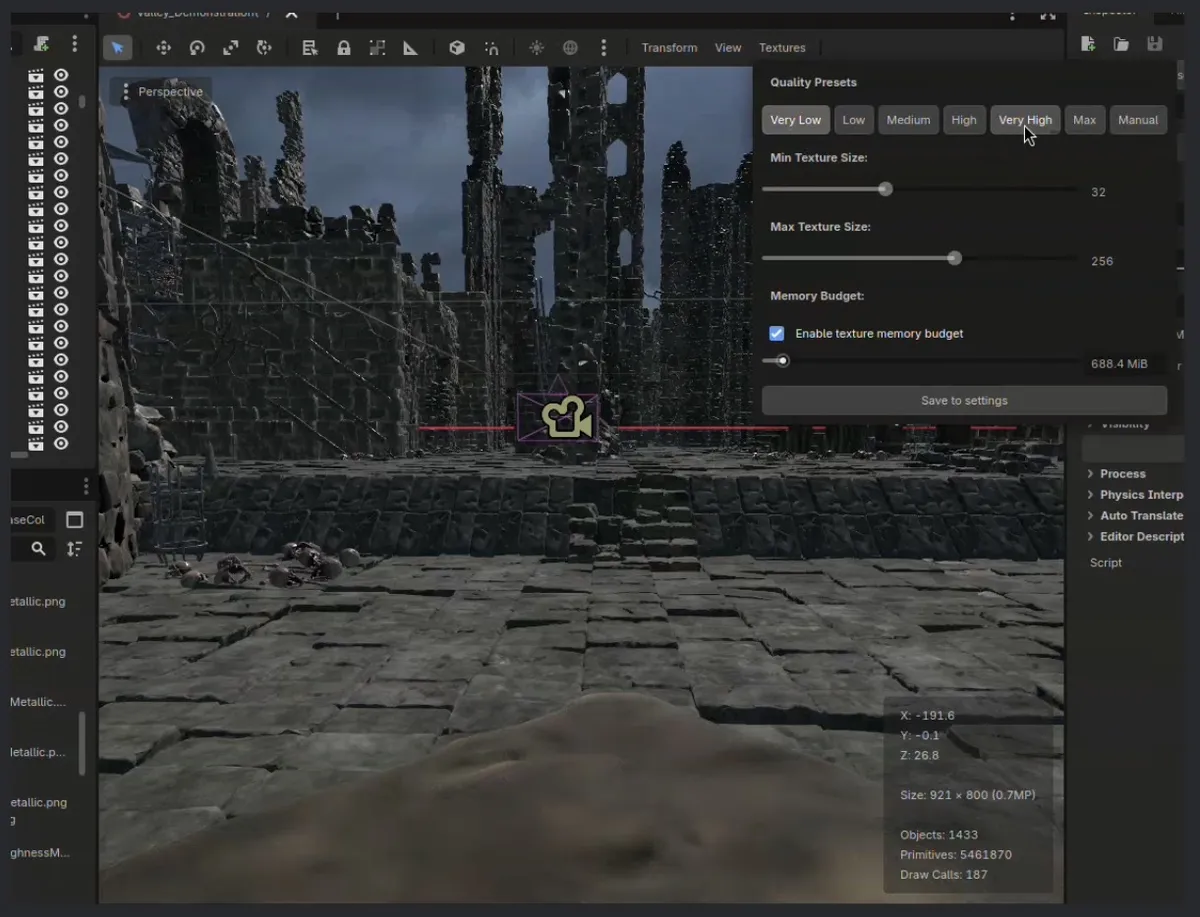Open the Textures menu
1200x917 pixels.
point(782,47)
